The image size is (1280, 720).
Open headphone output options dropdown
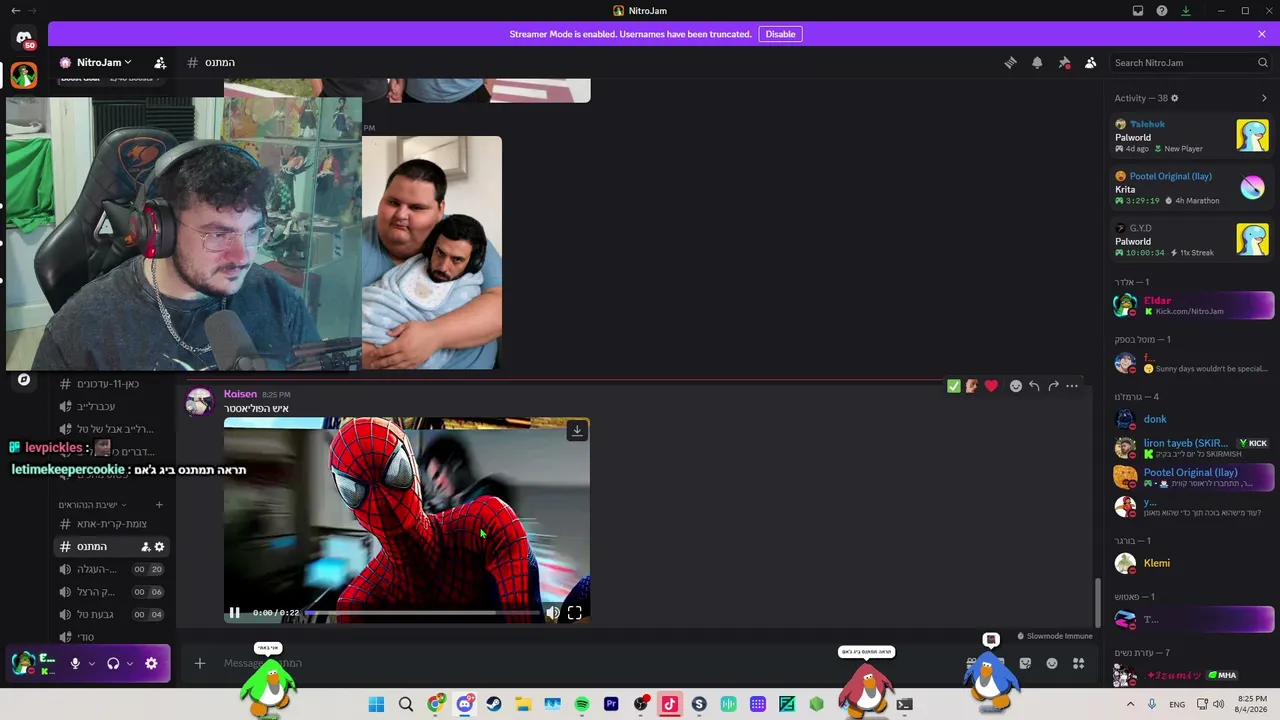pos(130,663)
